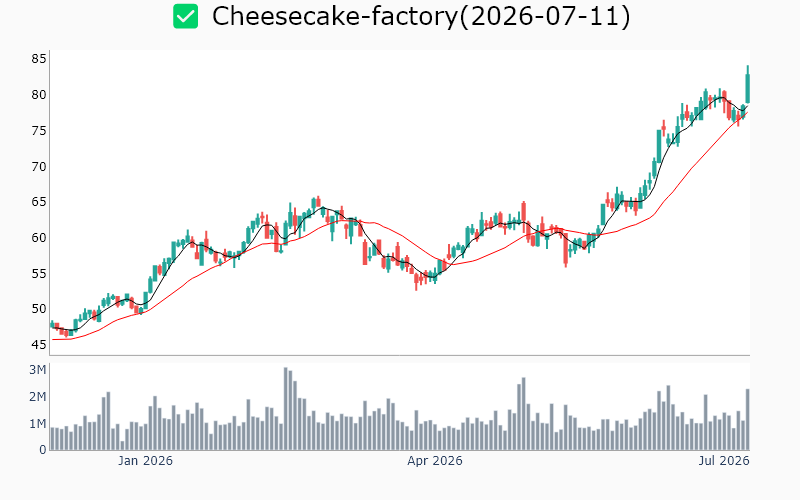Image resolution: width=800 pixels, height=500 pixels.
Task: Click the 3M volume axis label
Action: (38, 370)
